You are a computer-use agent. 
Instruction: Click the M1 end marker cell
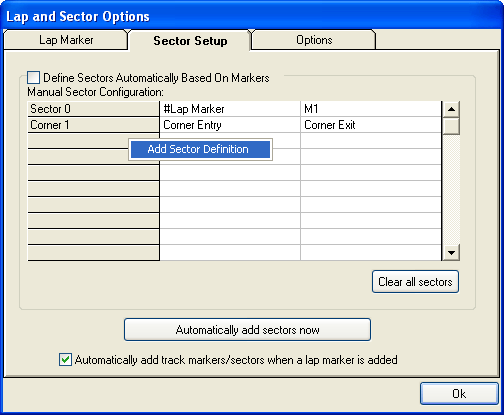[371, 109]
